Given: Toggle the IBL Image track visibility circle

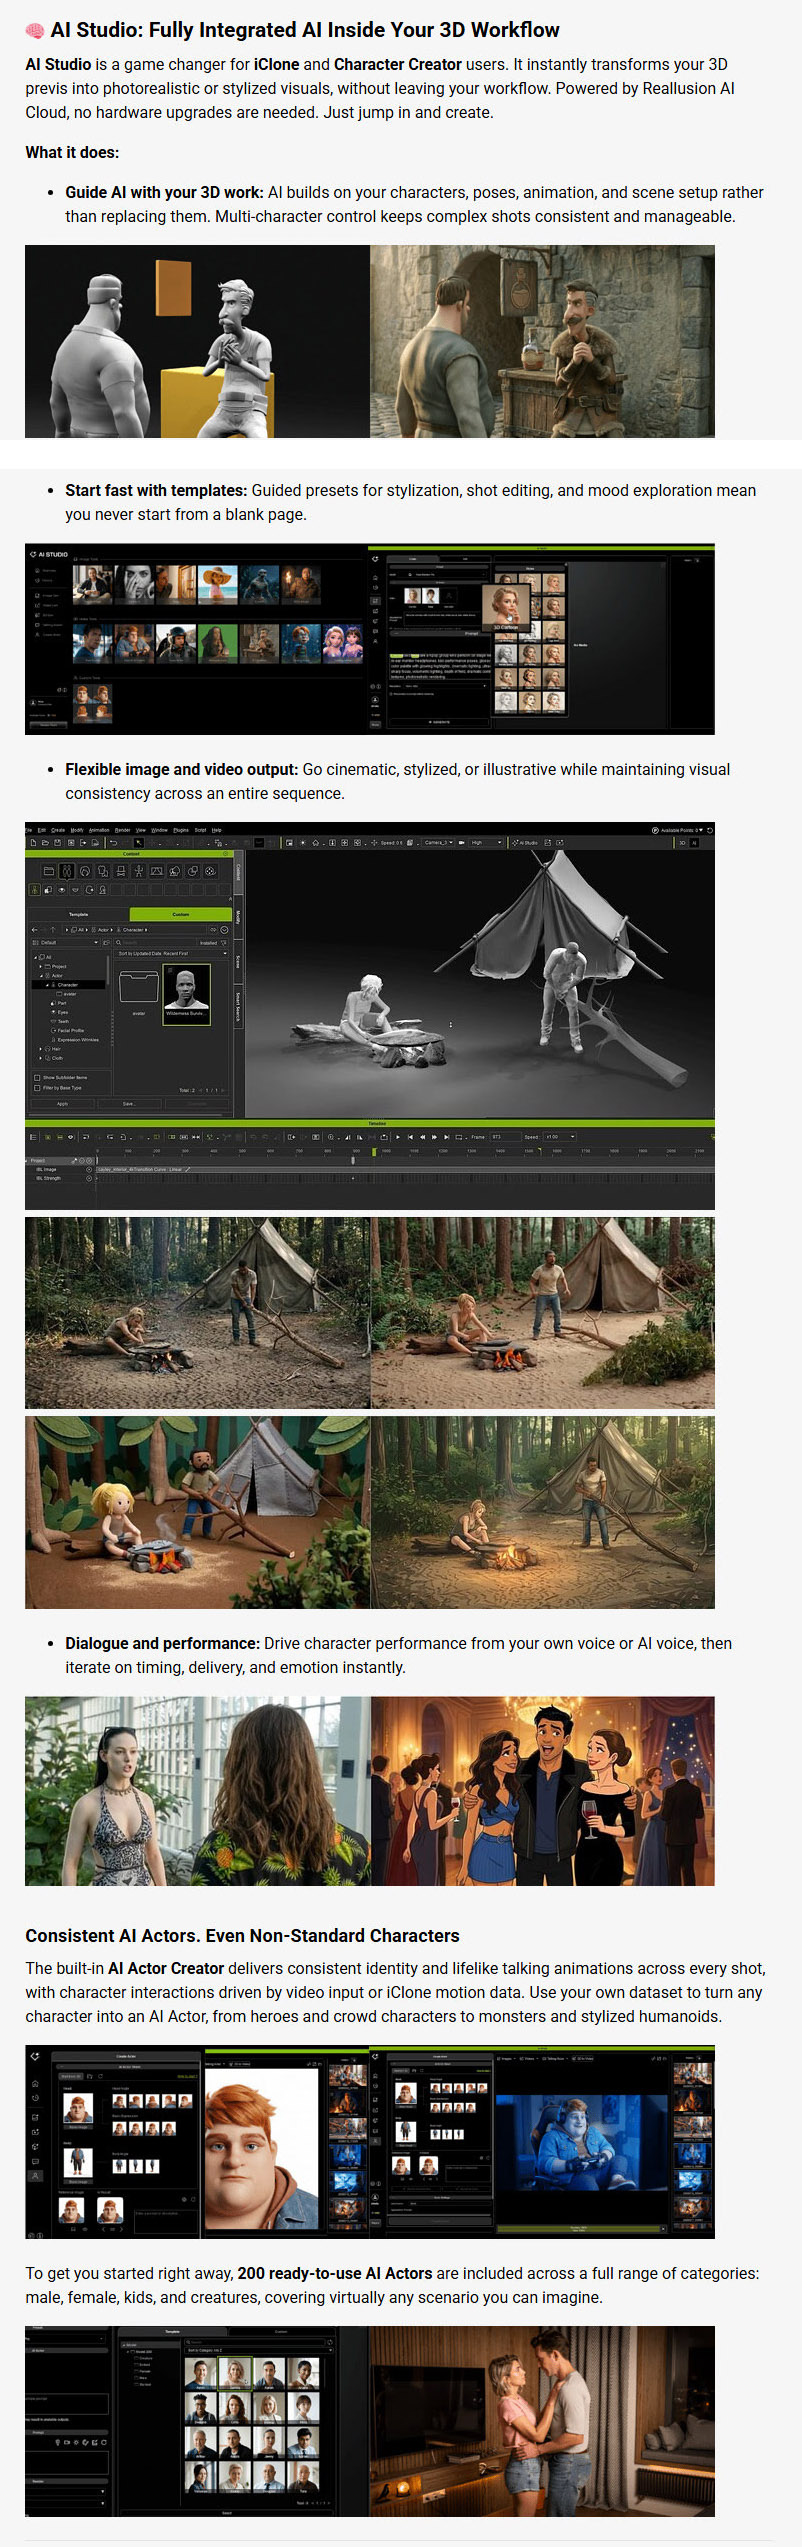Looking at the screenshot, I should [89, 1169].
